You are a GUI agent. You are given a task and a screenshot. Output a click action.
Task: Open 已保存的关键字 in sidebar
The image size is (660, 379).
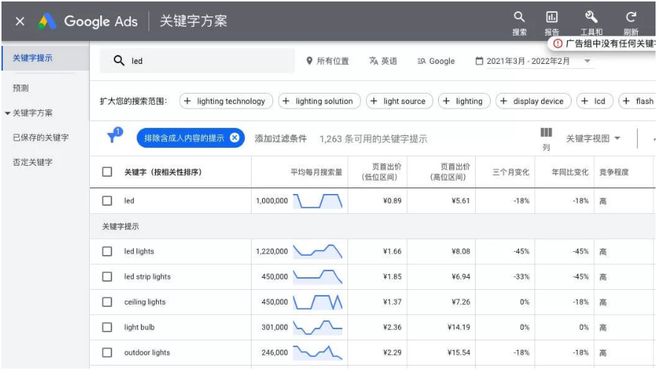[x=40, y=137]
